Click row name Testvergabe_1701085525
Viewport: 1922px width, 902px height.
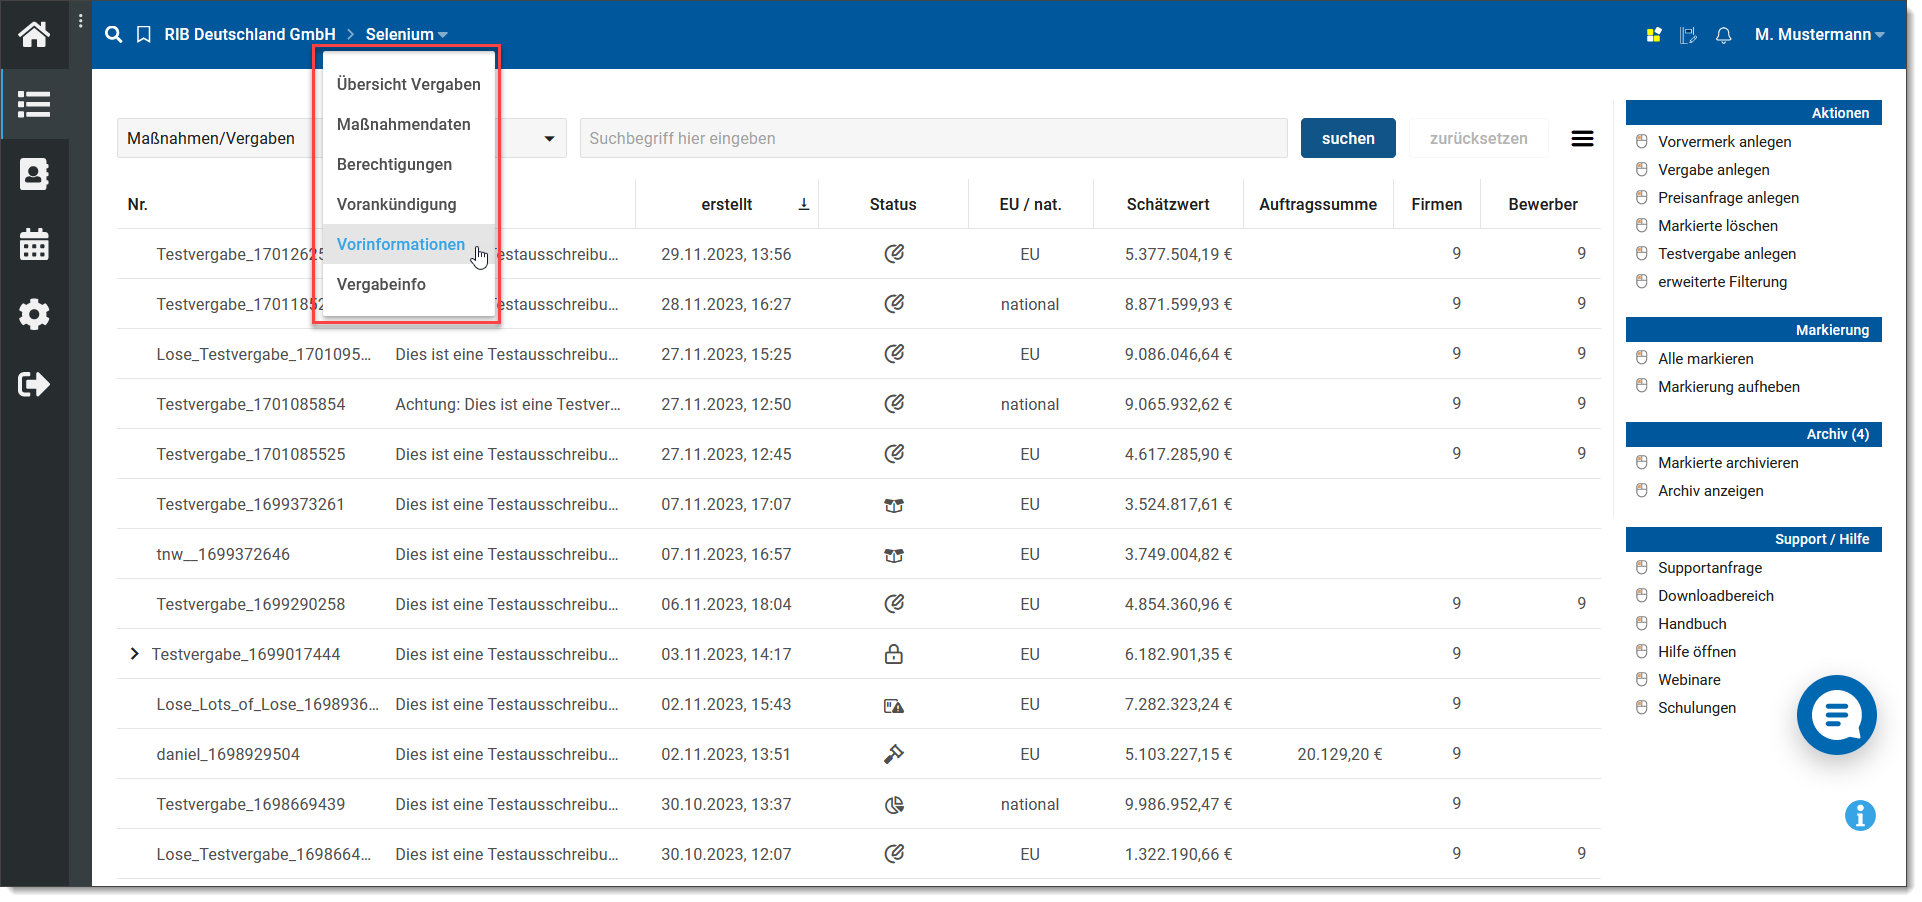(251, 454)
